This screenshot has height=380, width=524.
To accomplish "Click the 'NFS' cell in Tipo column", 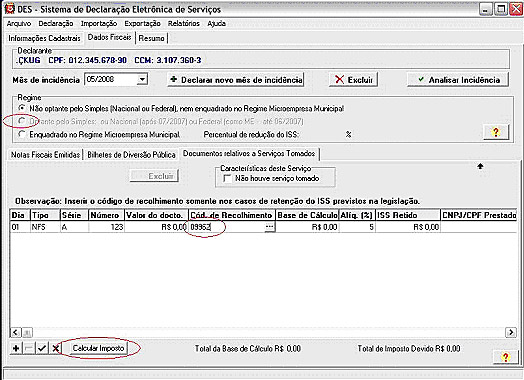I will tap(45, 227).
